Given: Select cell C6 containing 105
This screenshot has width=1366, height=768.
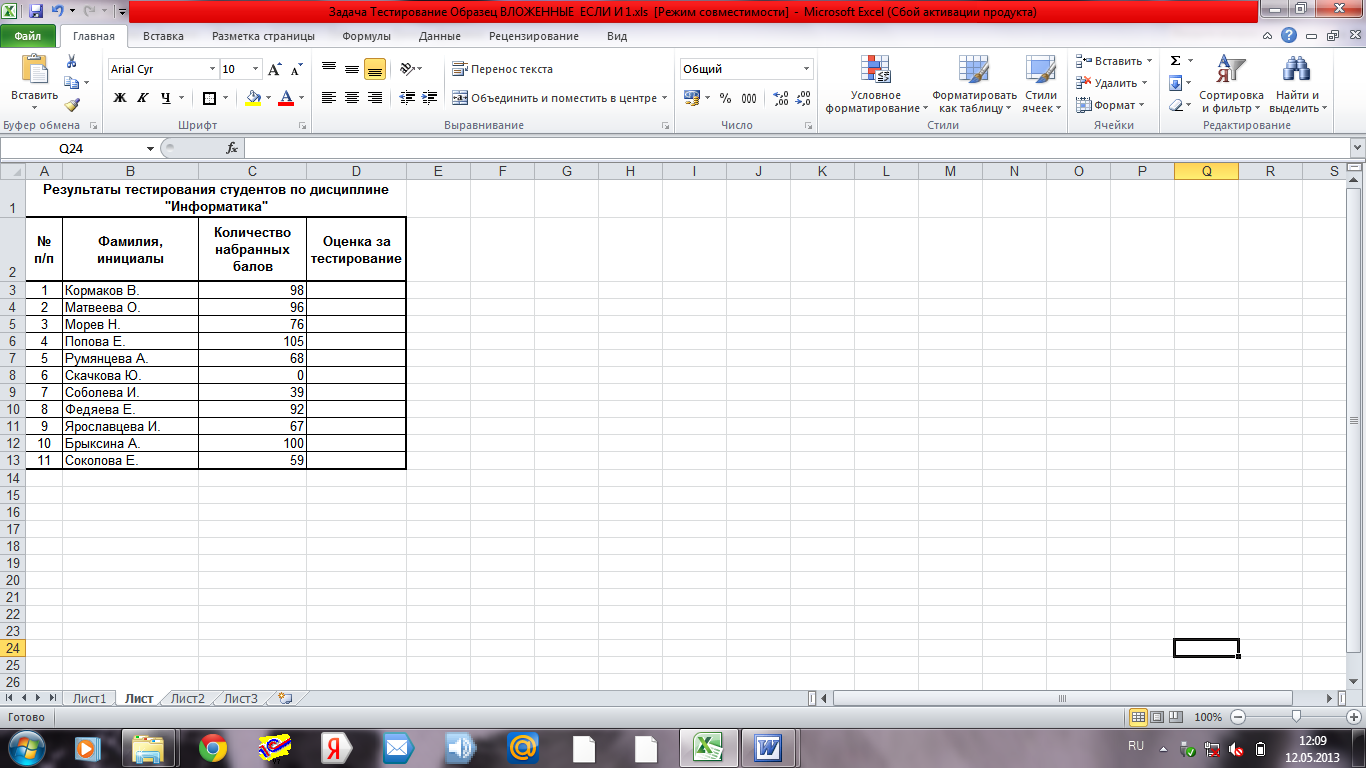Looking at the screenshot, I should [252, 341].
